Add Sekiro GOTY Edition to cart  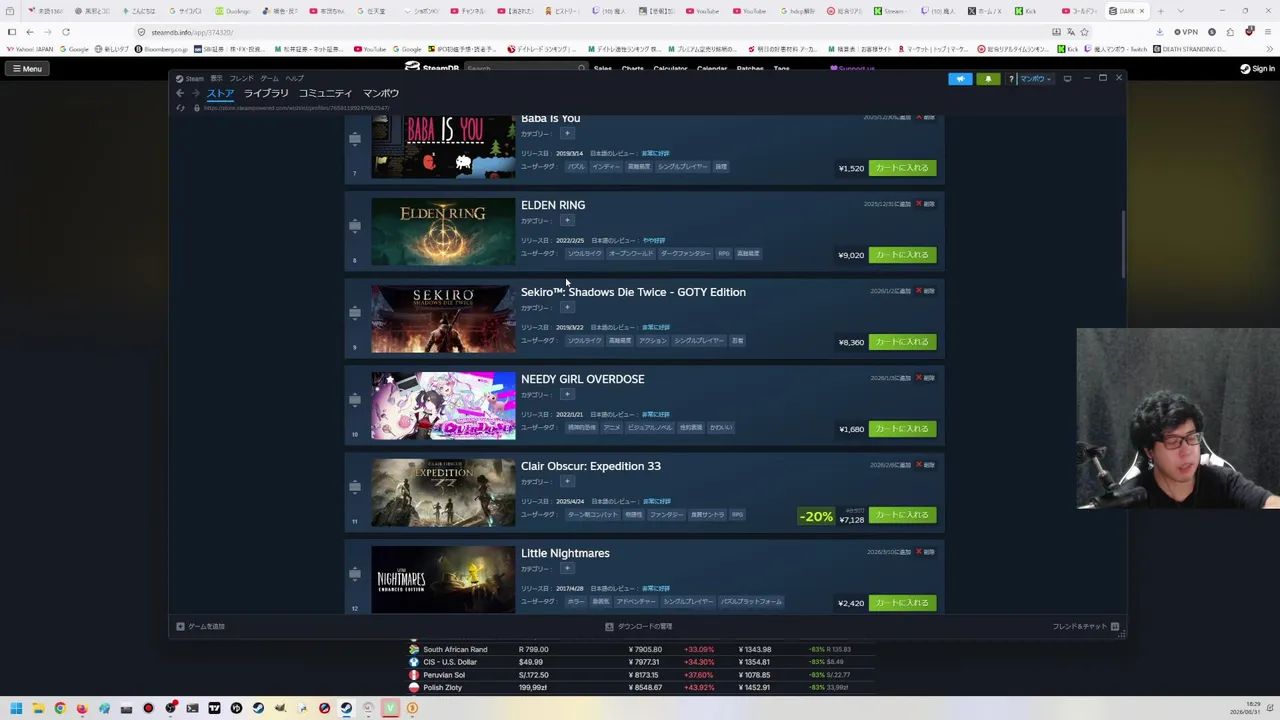point(902,342)
